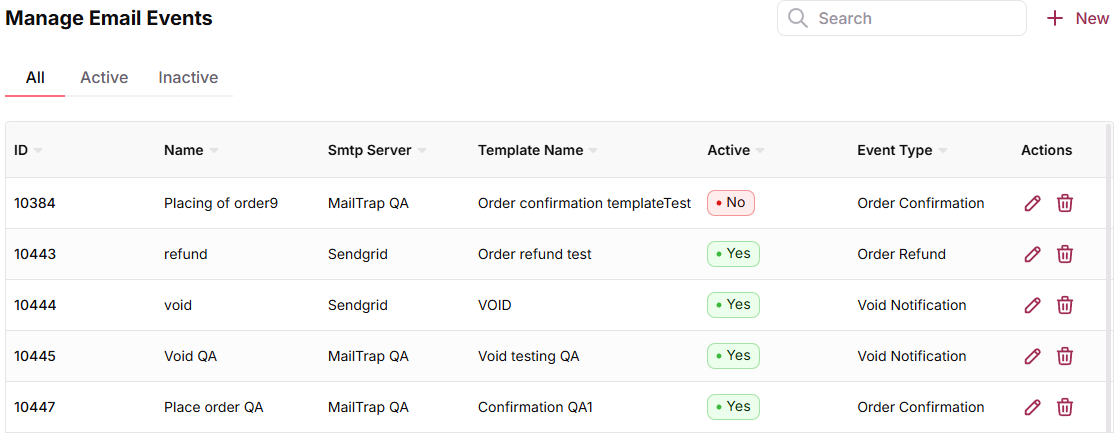The height and width of the screenshot is (433, 1119).
Task: Delete event 10444 named void
Action: coord(1065,305)
